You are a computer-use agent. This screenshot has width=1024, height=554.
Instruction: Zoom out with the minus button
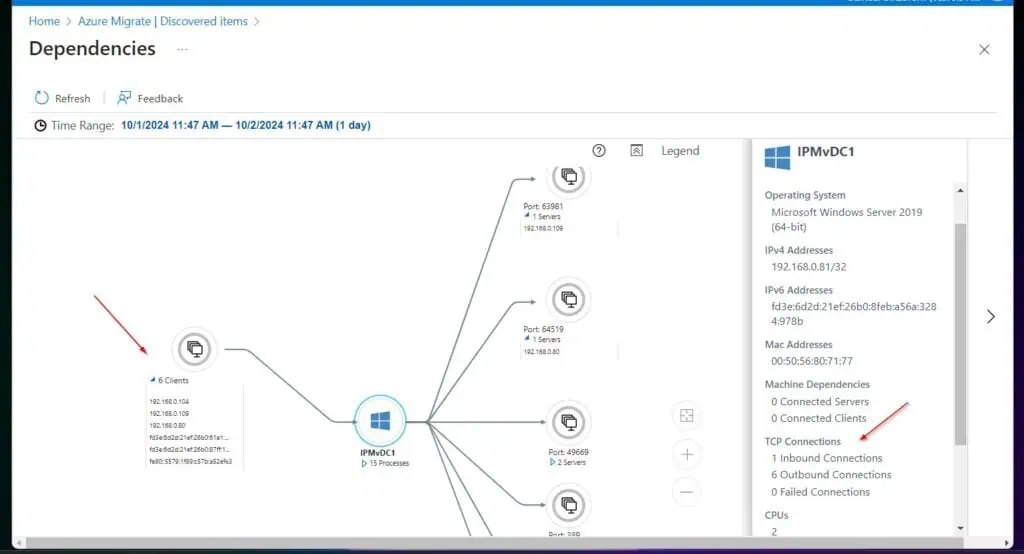(x=686, y=492)
